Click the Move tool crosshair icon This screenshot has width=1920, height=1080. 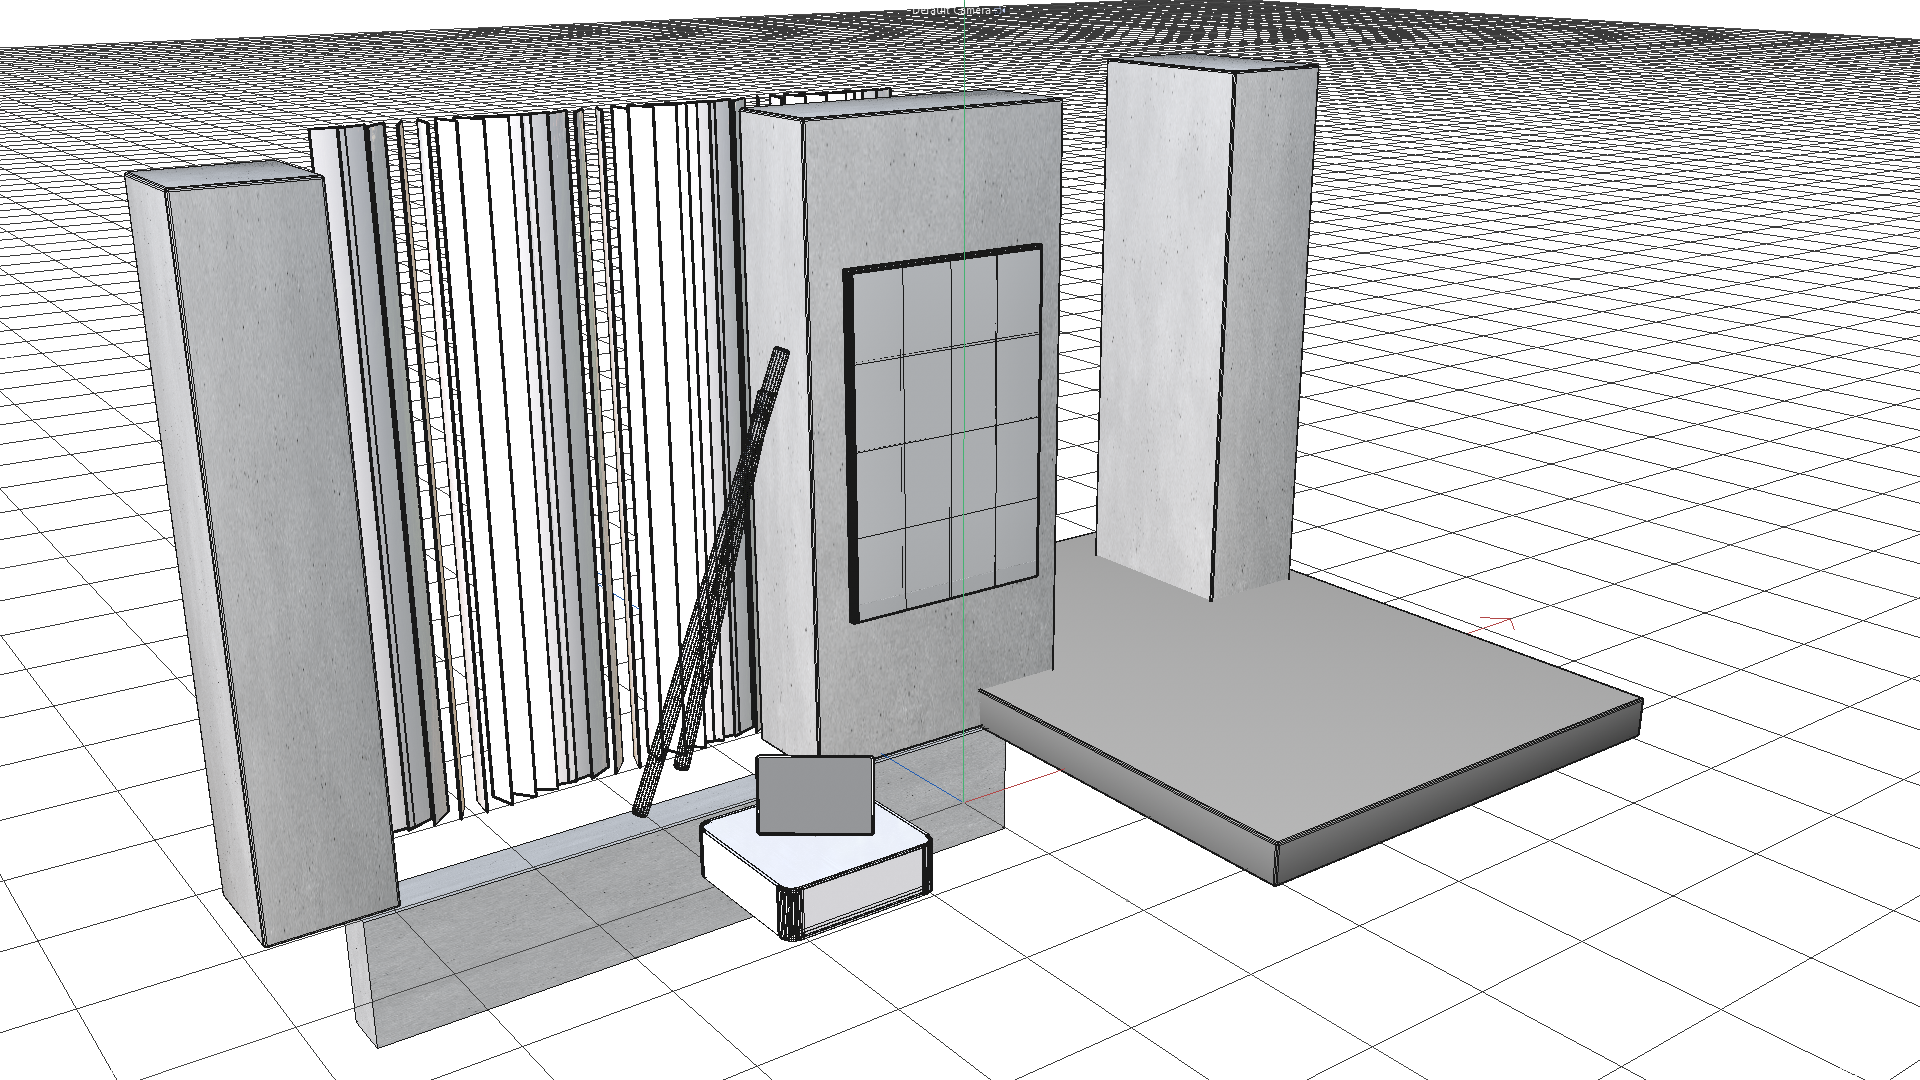46,360
